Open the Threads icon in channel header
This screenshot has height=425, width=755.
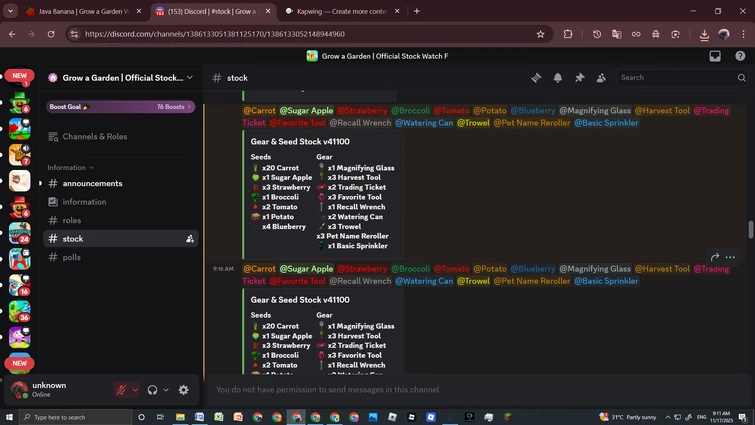tap(536, 77)
